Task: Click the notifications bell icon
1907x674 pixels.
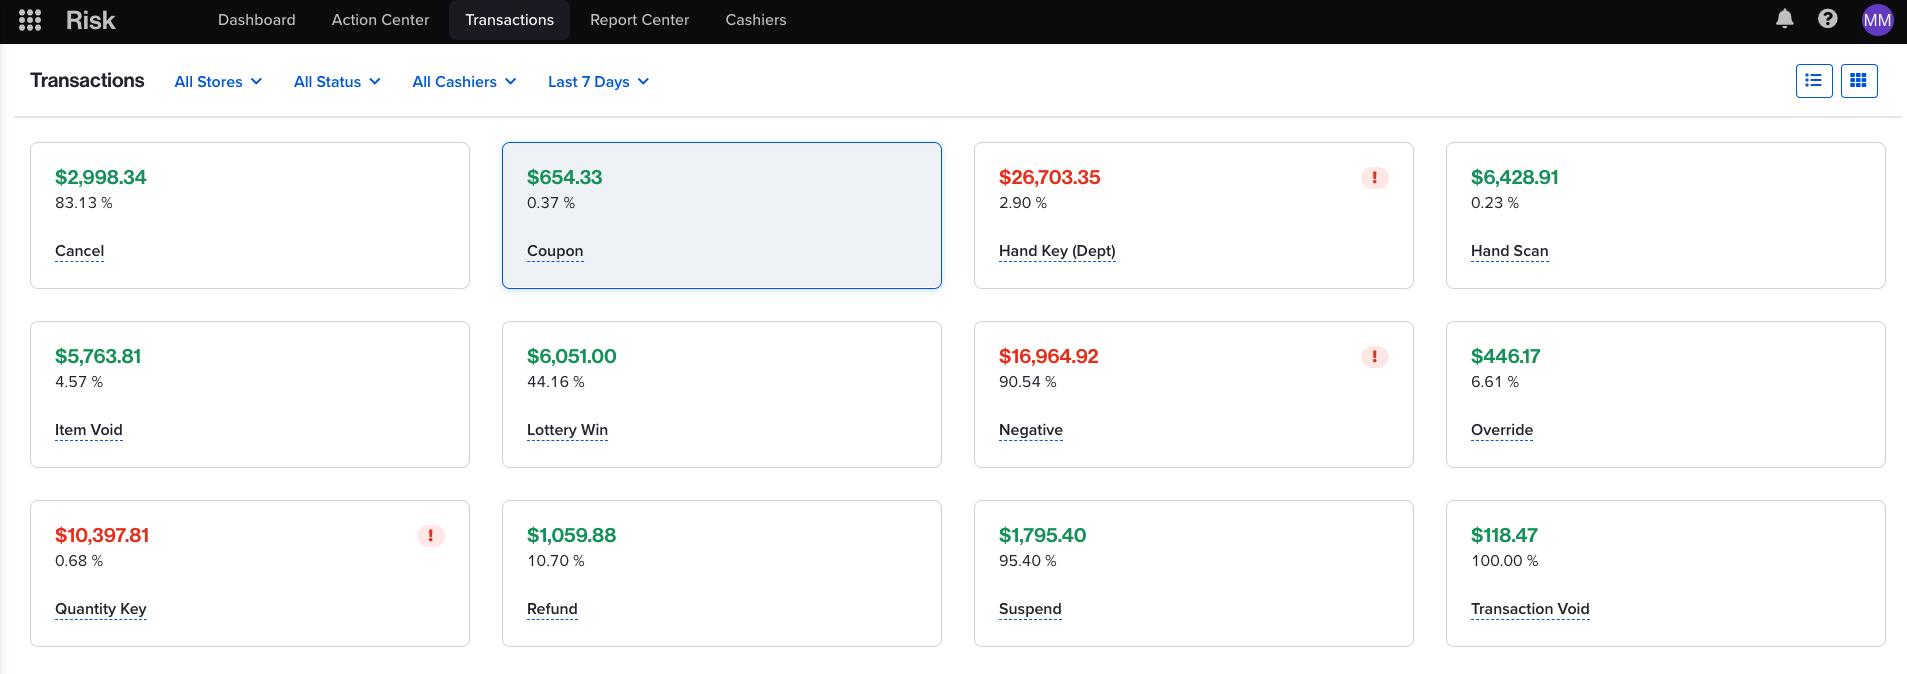Action: pyautogui.click(x=1784, y=19)
